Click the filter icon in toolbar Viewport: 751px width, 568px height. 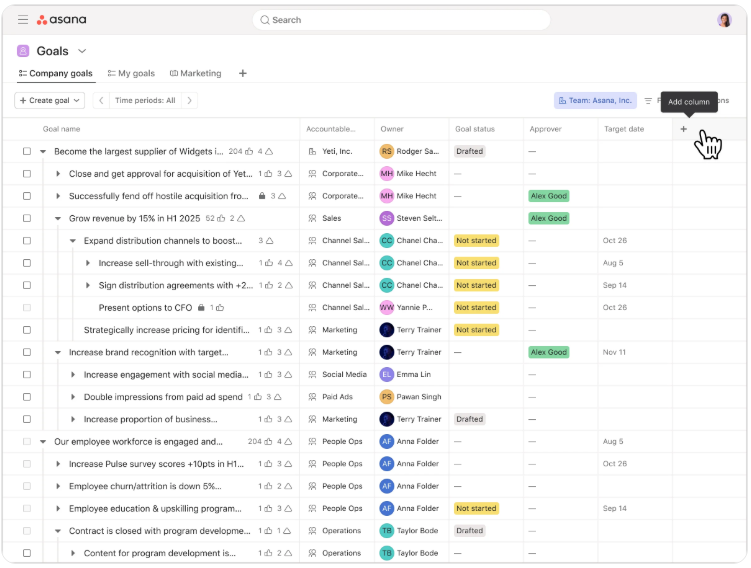[648, 101]
